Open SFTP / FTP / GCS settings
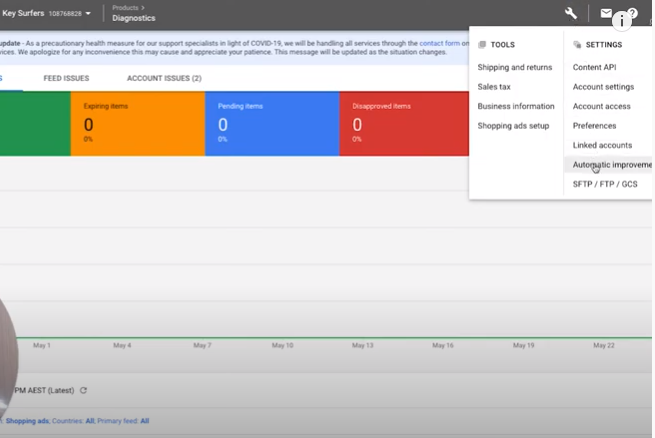Screen dimensions: 655x438 tap(605, 184)
